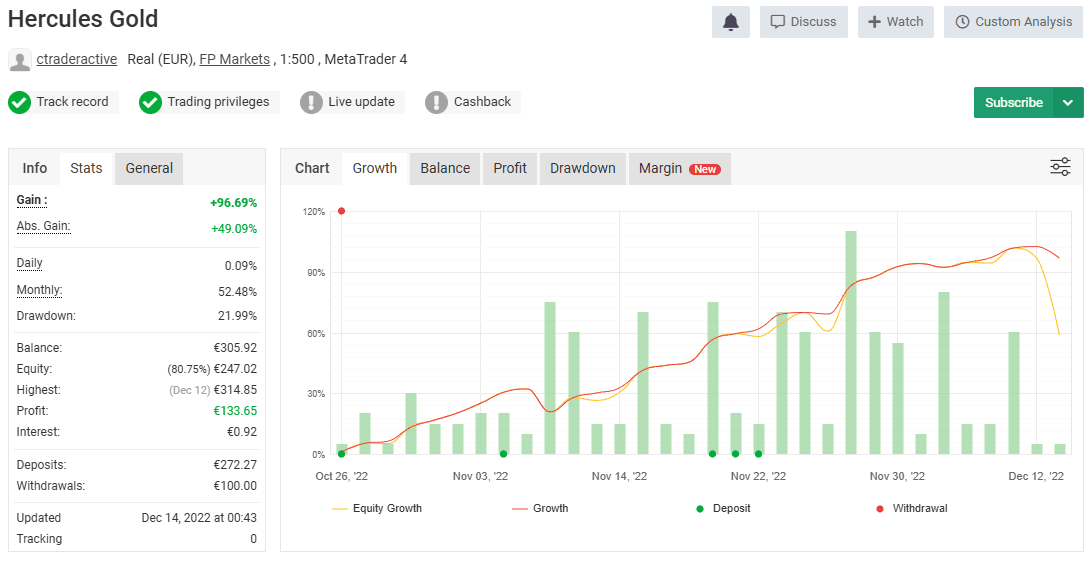Expand the Subscribe dropdown arrow
The height and width of the screenshot is (561, 1092).
coord(1068,102)
